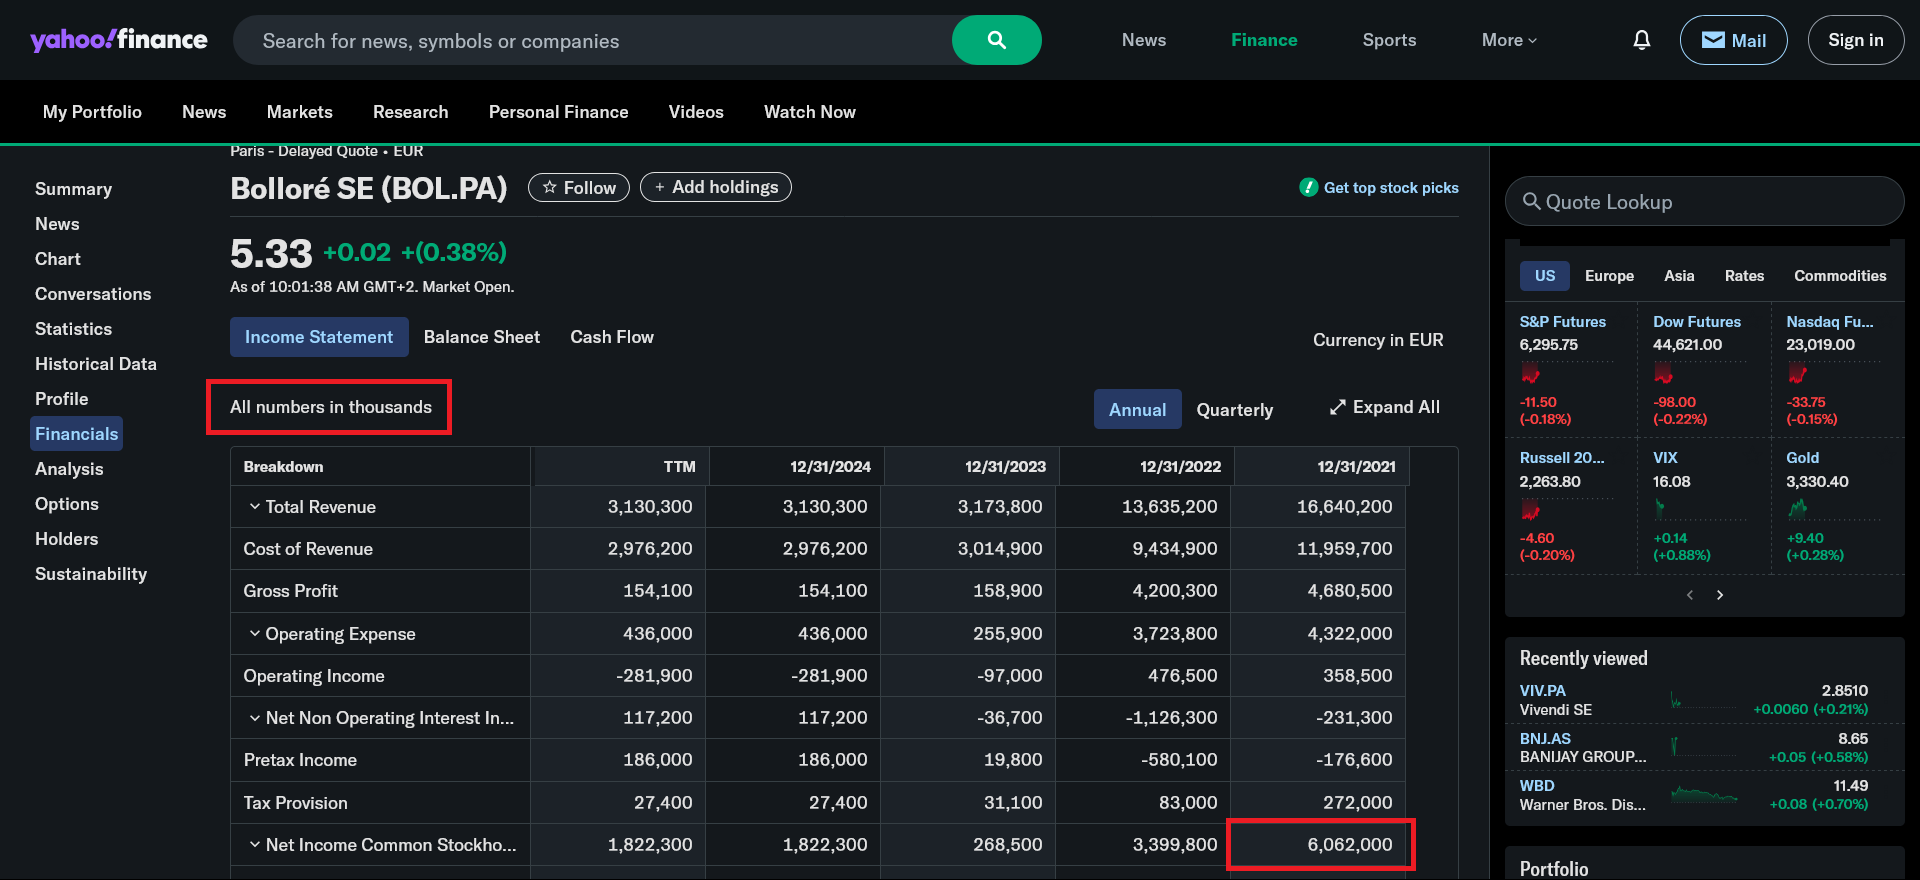Open Sports in top navigation
This screenshot has width=1920, height=880.
pos(1389,40)
